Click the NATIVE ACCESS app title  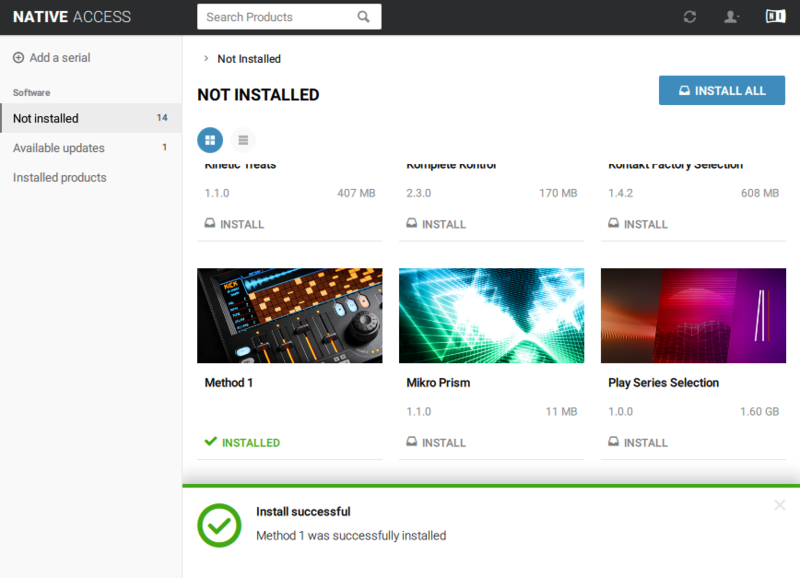[72, 17]
